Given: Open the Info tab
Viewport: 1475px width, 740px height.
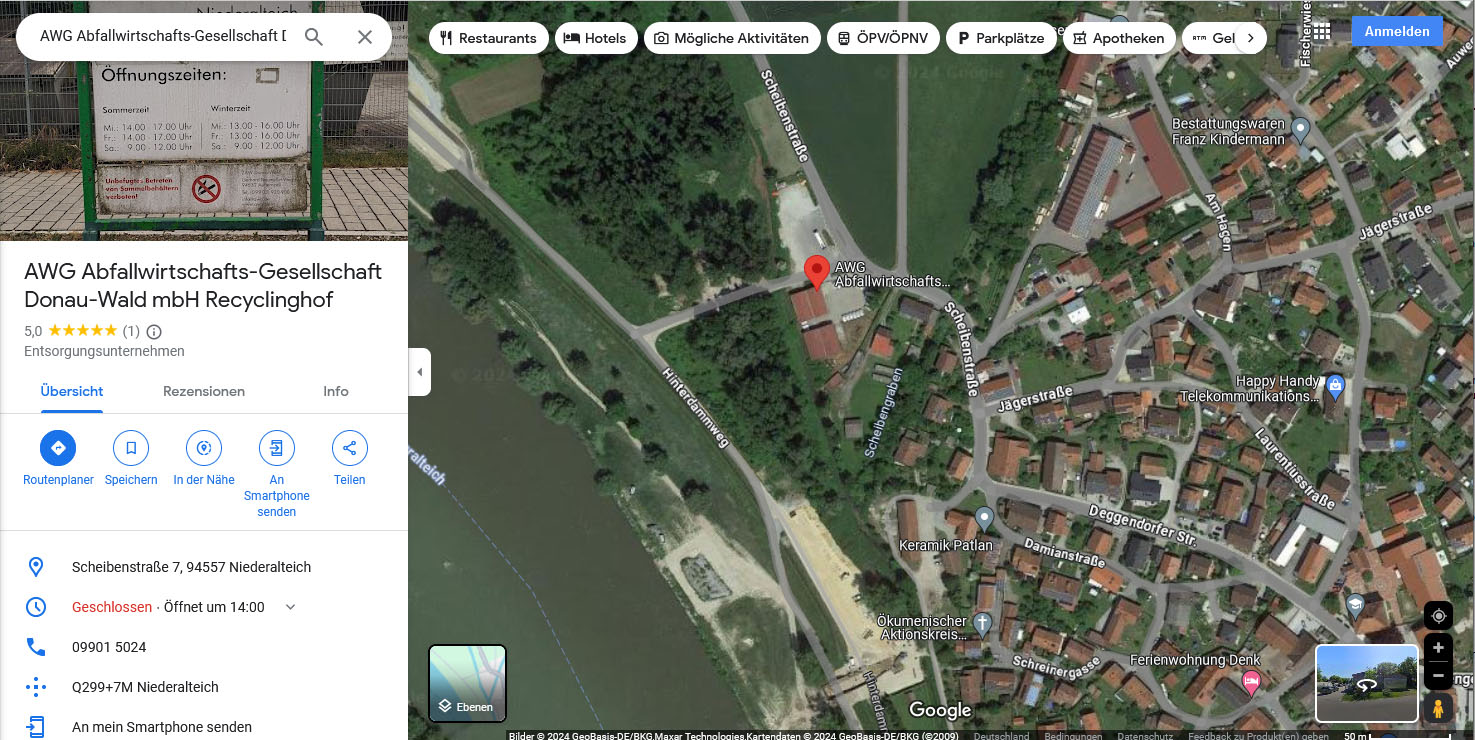Looking at the screenshot, I should 335,391.
